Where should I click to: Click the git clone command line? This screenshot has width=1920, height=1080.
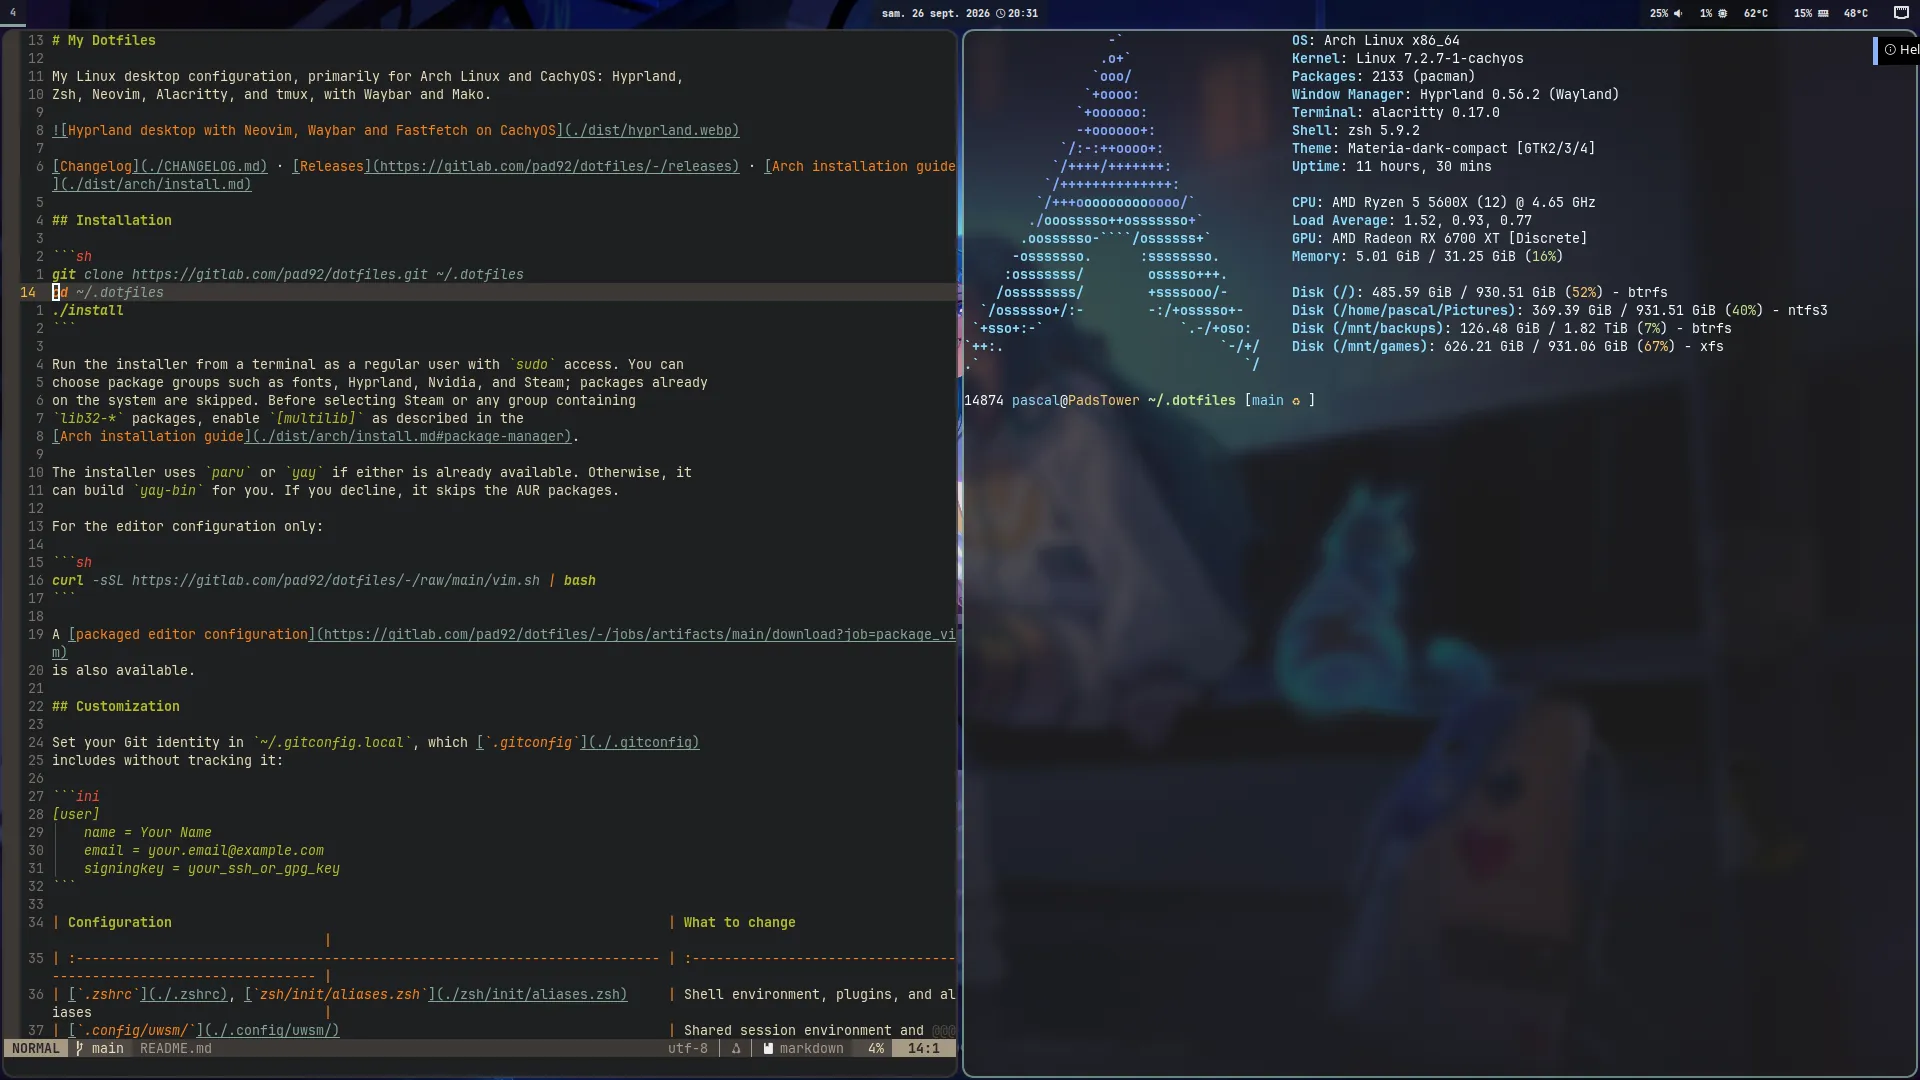(288, 274)
